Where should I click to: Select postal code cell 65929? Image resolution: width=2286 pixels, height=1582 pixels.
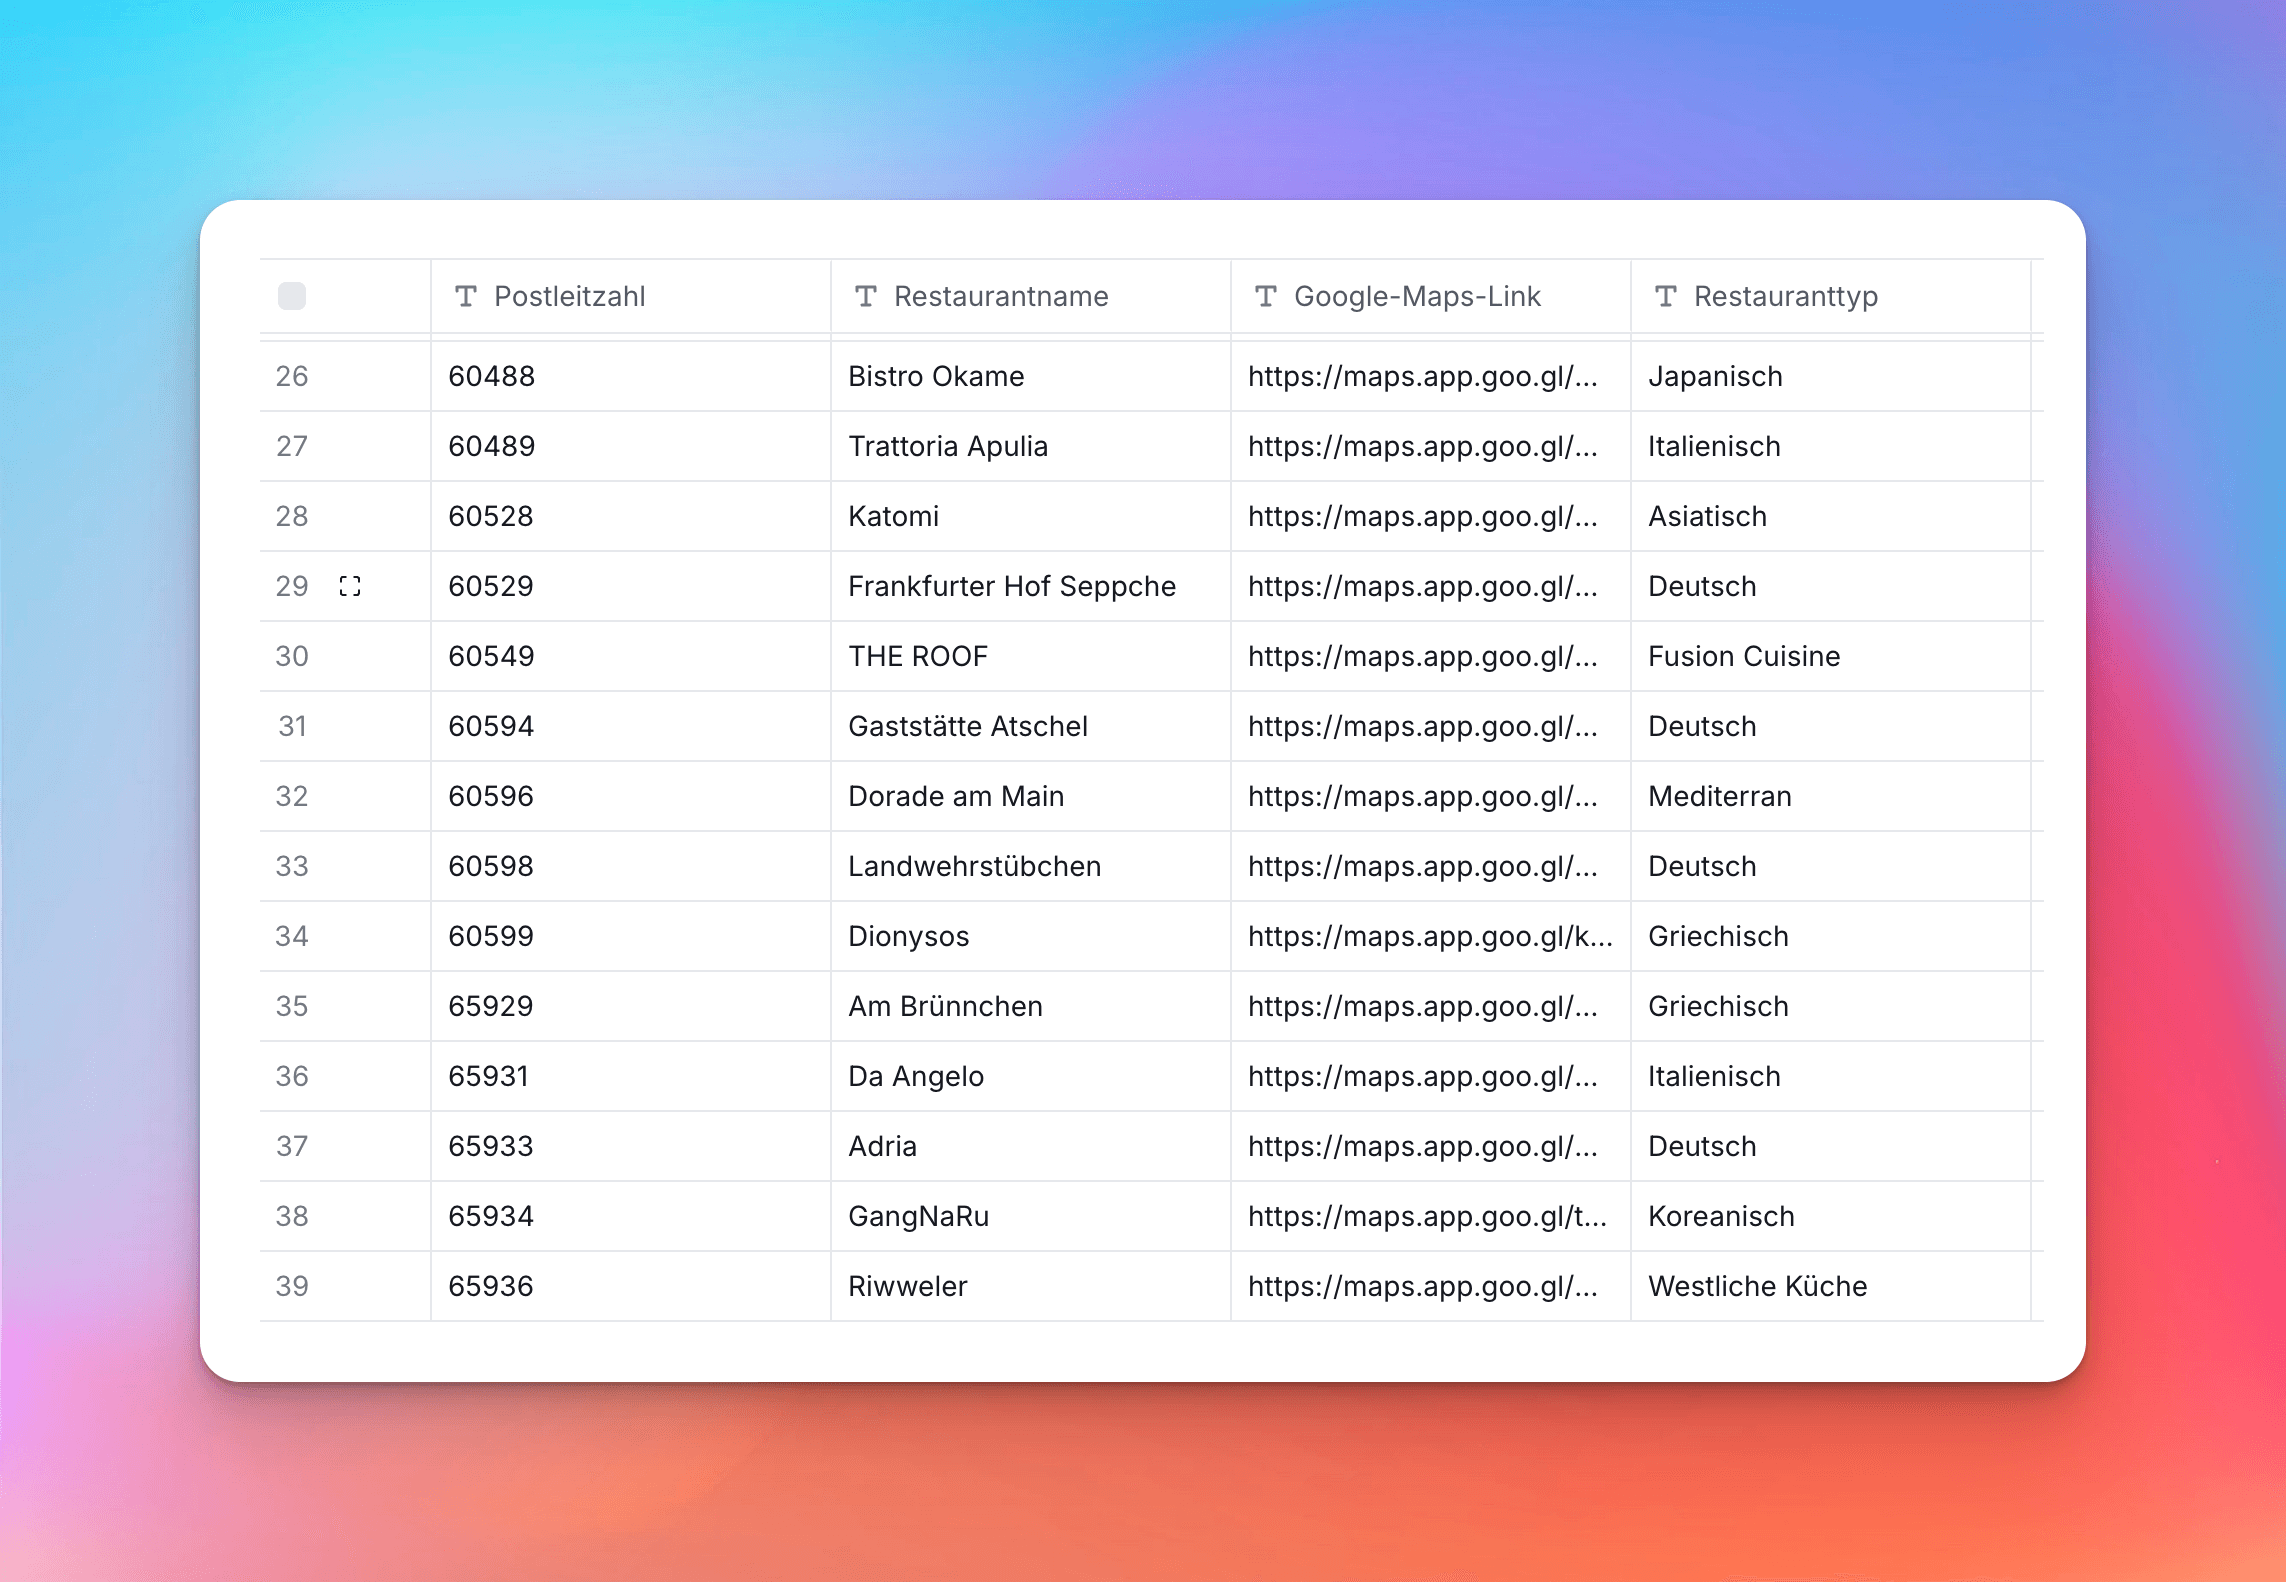[631, 1006]
